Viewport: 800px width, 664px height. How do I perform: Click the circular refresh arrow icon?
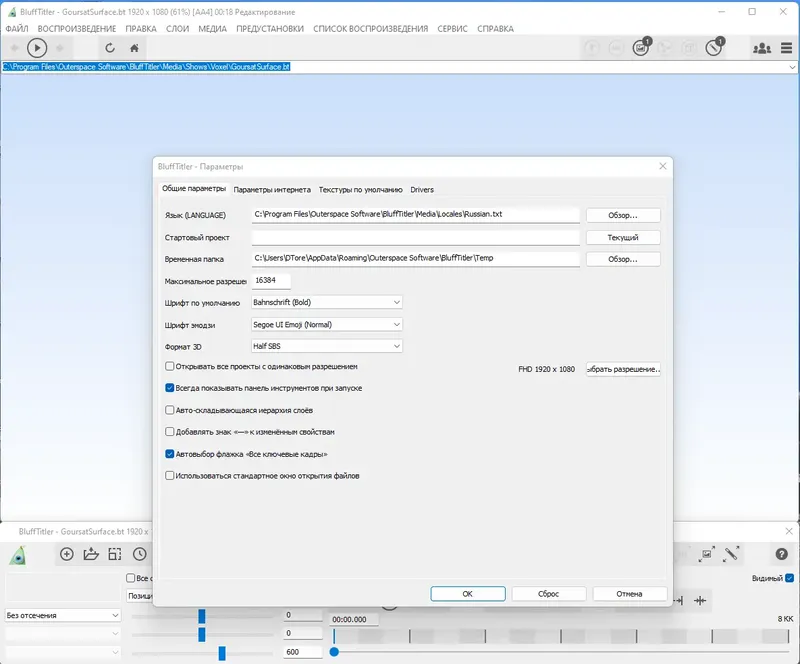pos(110,48)
